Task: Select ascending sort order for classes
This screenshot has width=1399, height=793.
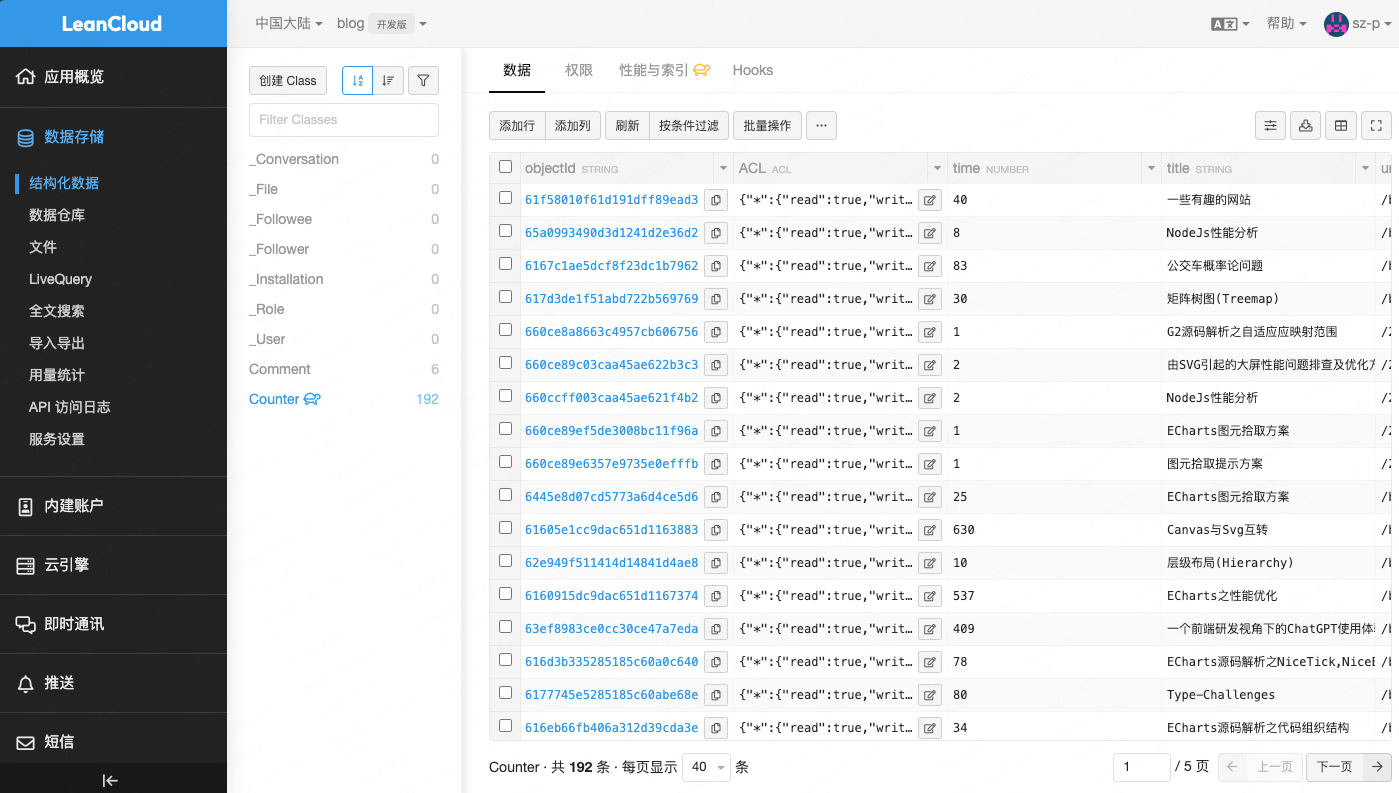Action: (x=357, y=81)
